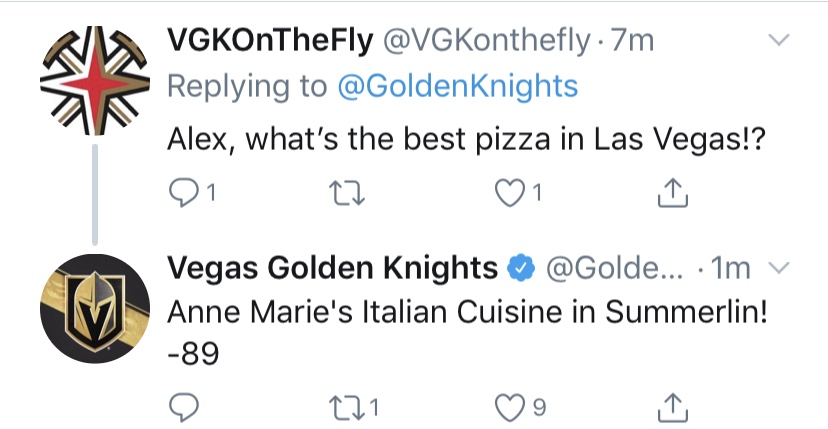828x429 pixels.
Task: Open VGKOnTheFly profile picture
Action: (95, 80)
